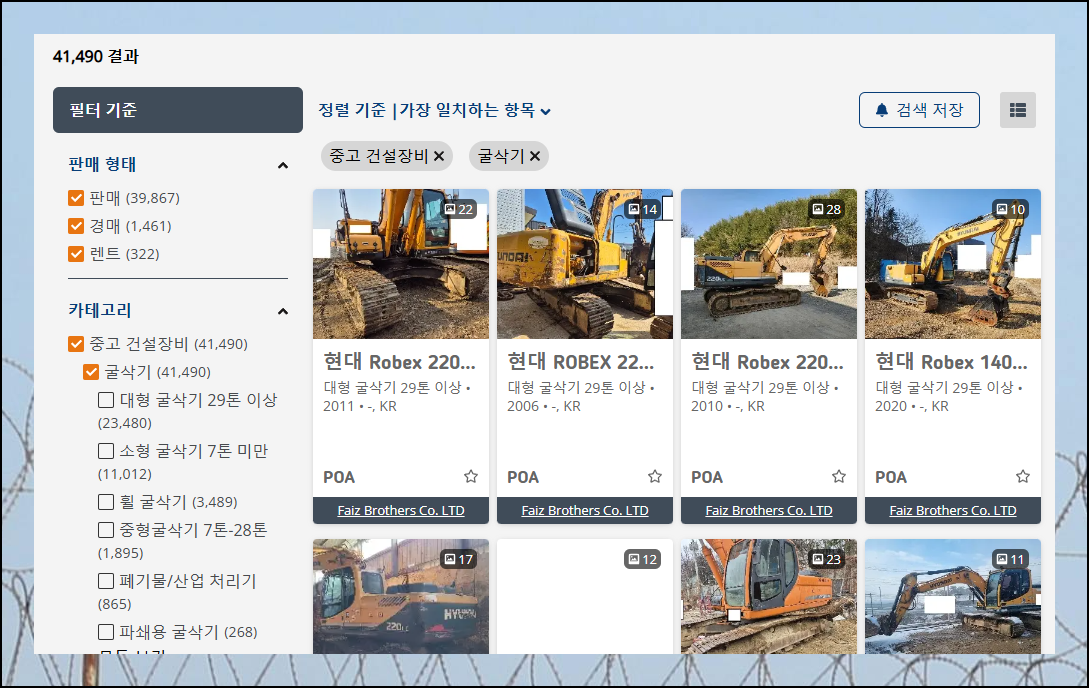Click the 검색 저장 button
The width and height of the screenshot is (1089, 688).
[x=919, y=110]
